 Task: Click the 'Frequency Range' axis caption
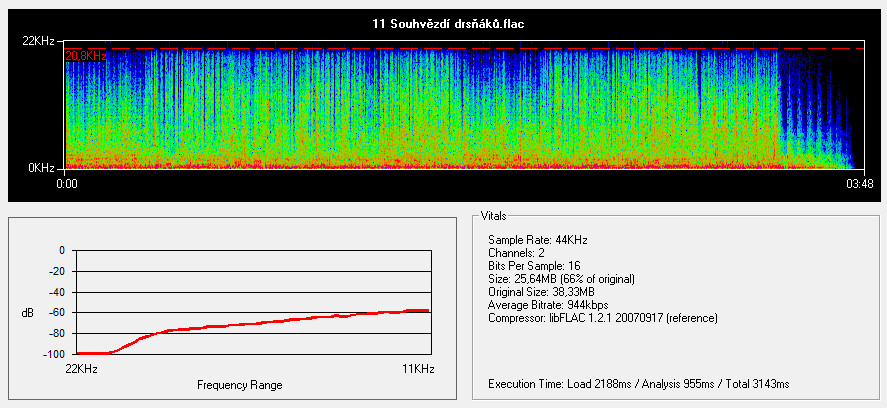[x=239, y=385]
